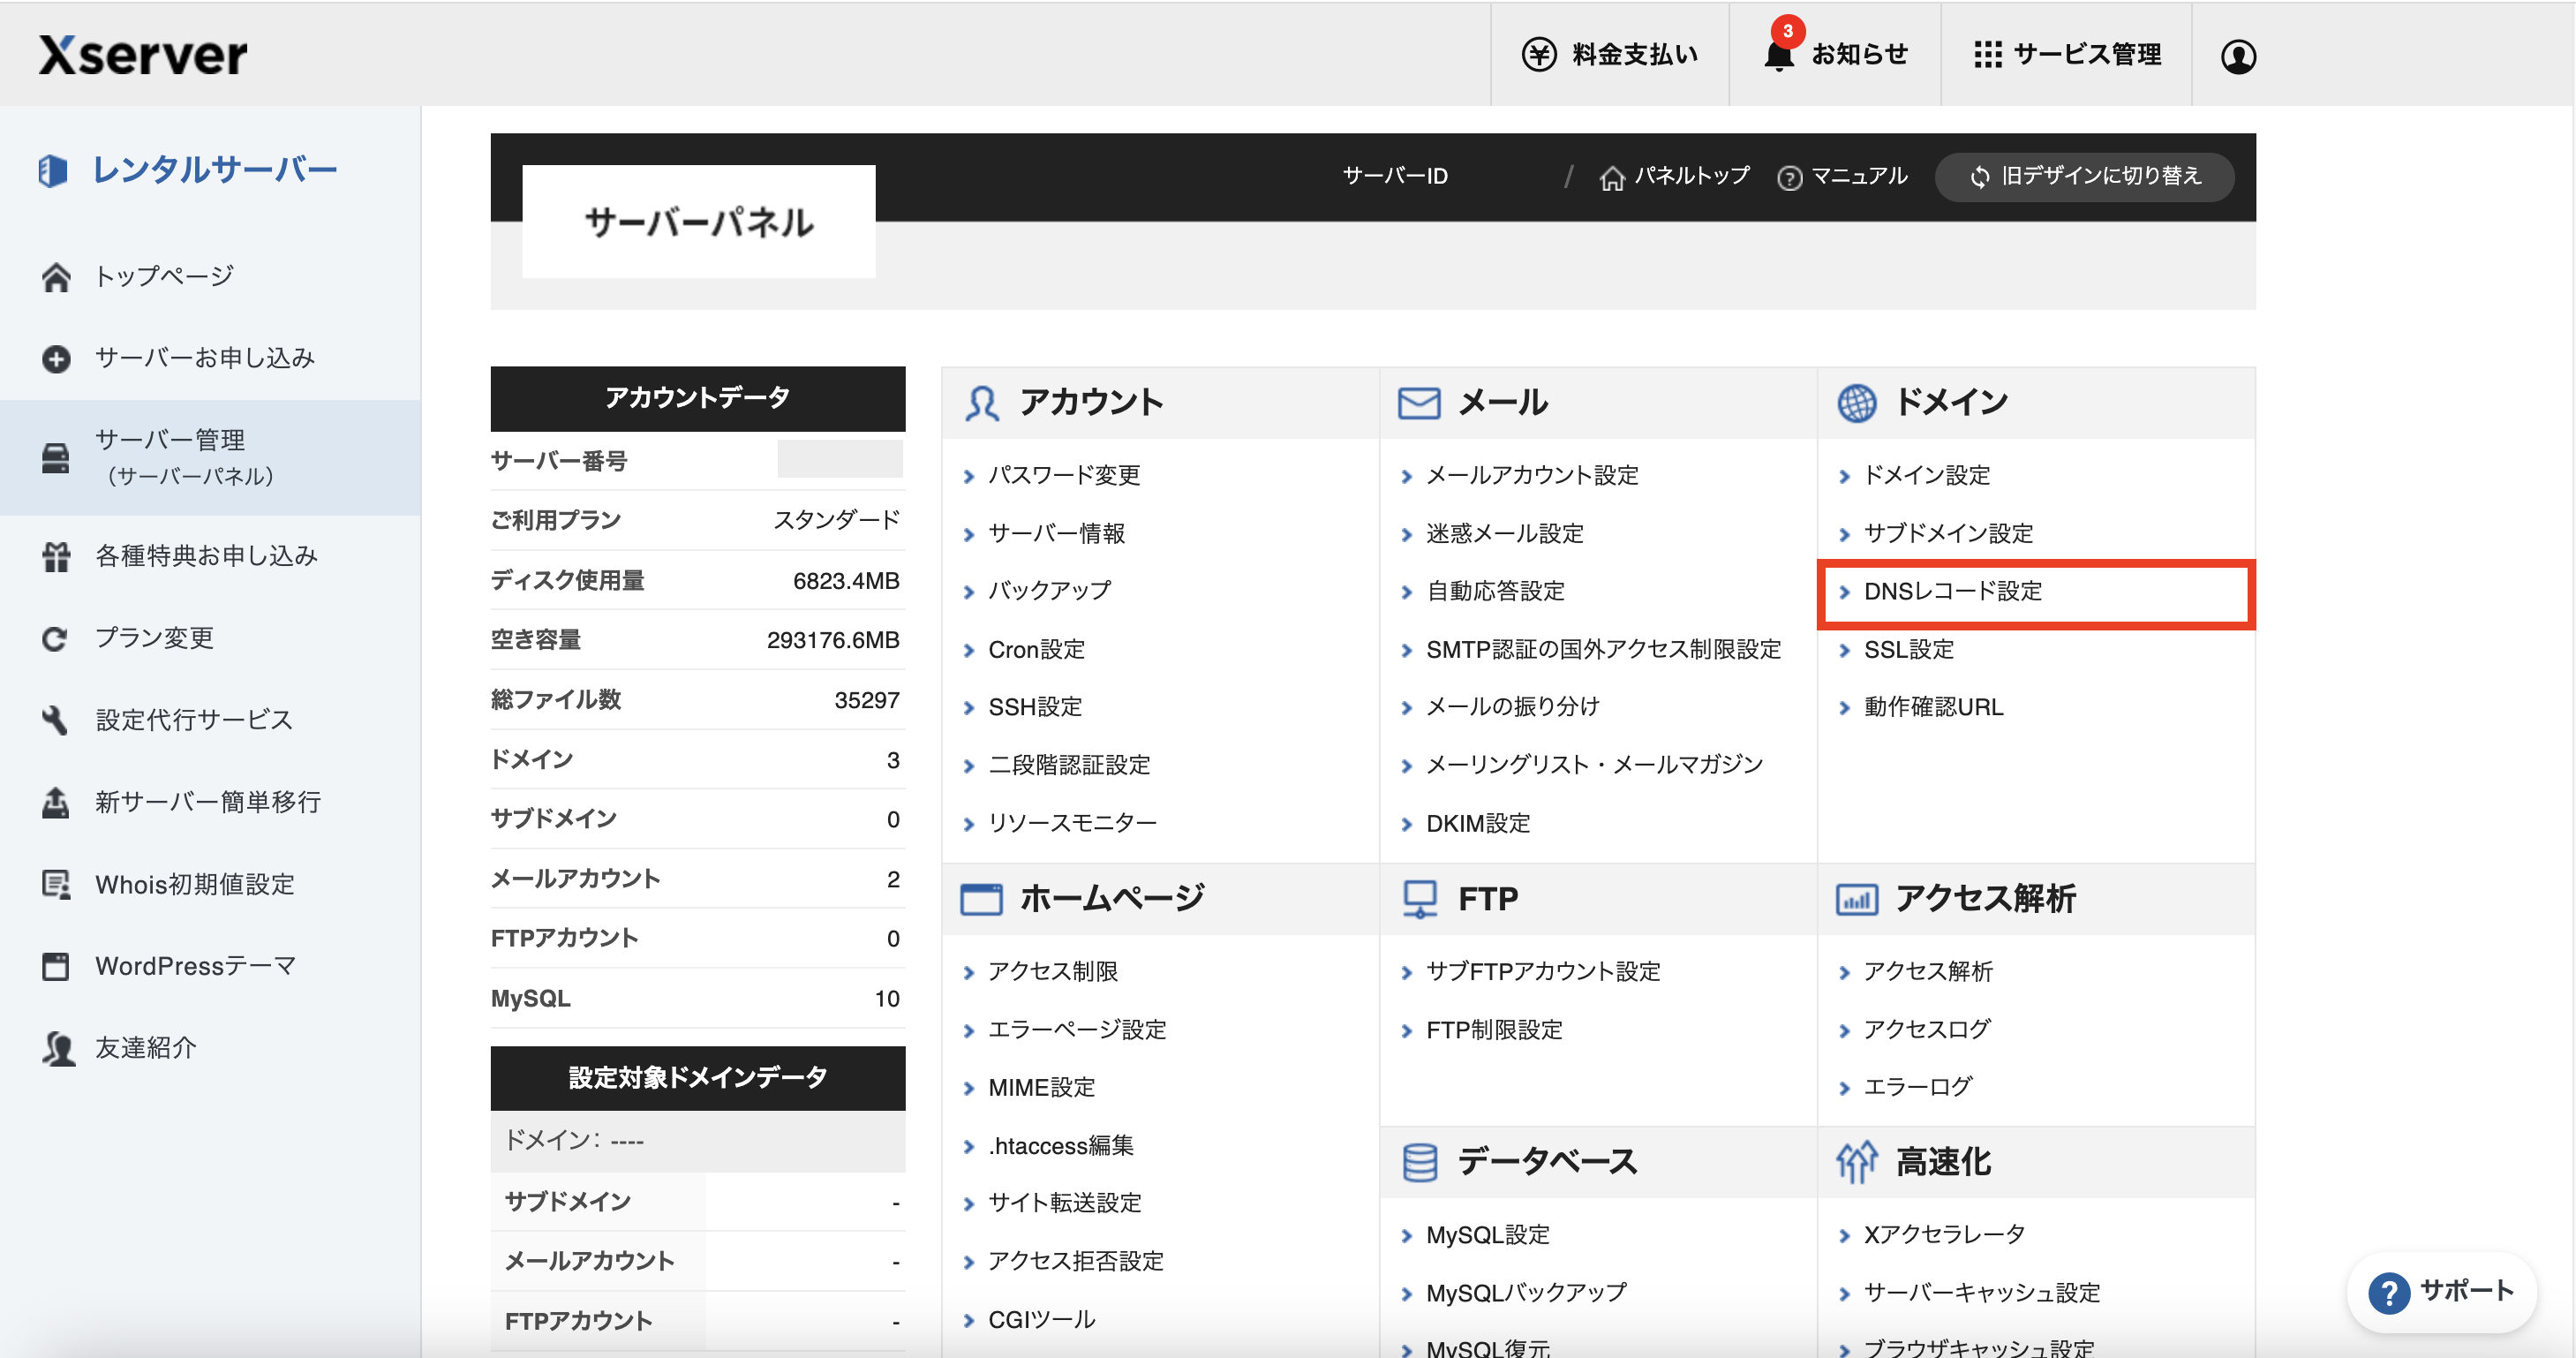Open WordPressテーマ in the sidebar
This screenshot has width=2576, height=1358.
195,966
